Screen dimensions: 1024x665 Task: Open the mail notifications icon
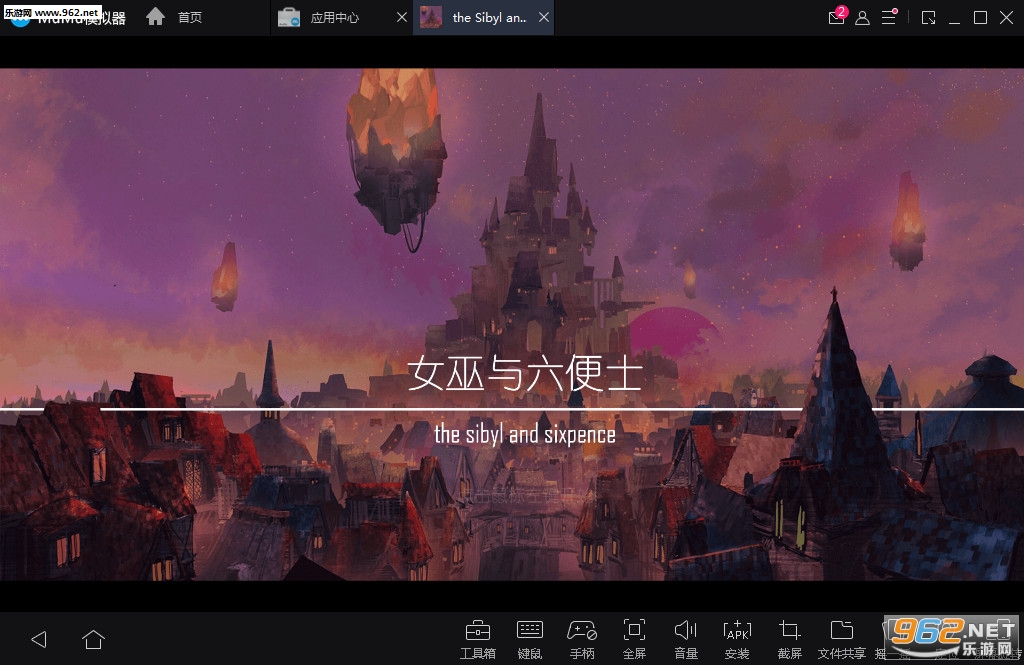click(837, 16)
